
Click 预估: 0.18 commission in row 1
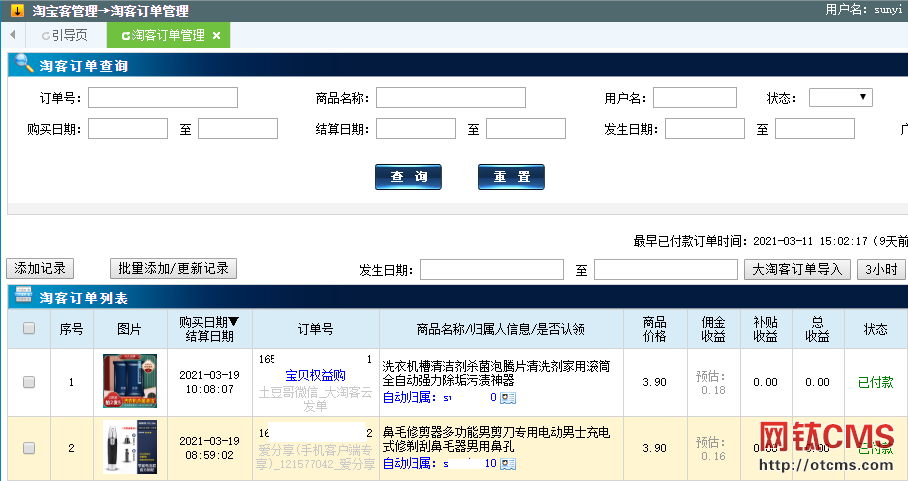pyautogui.click(x=713, y=383)
